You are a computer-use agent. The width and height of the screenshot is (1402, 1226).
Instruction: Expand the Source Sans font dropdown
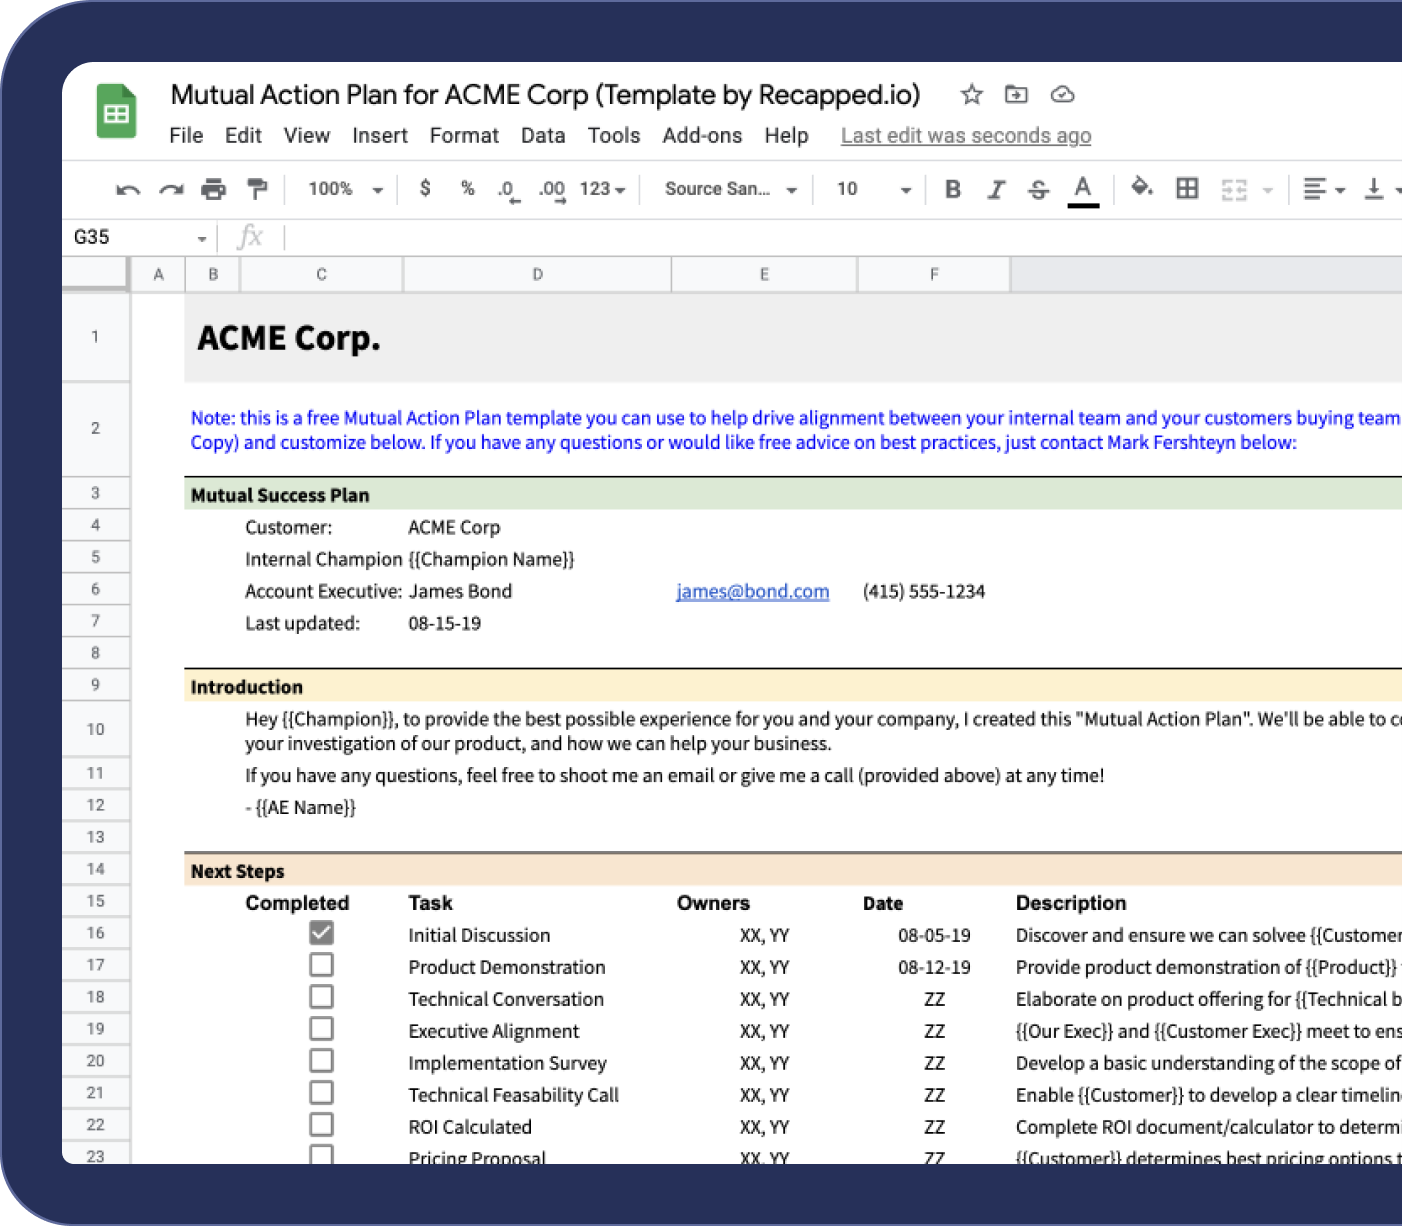click(x=730, y=189)
